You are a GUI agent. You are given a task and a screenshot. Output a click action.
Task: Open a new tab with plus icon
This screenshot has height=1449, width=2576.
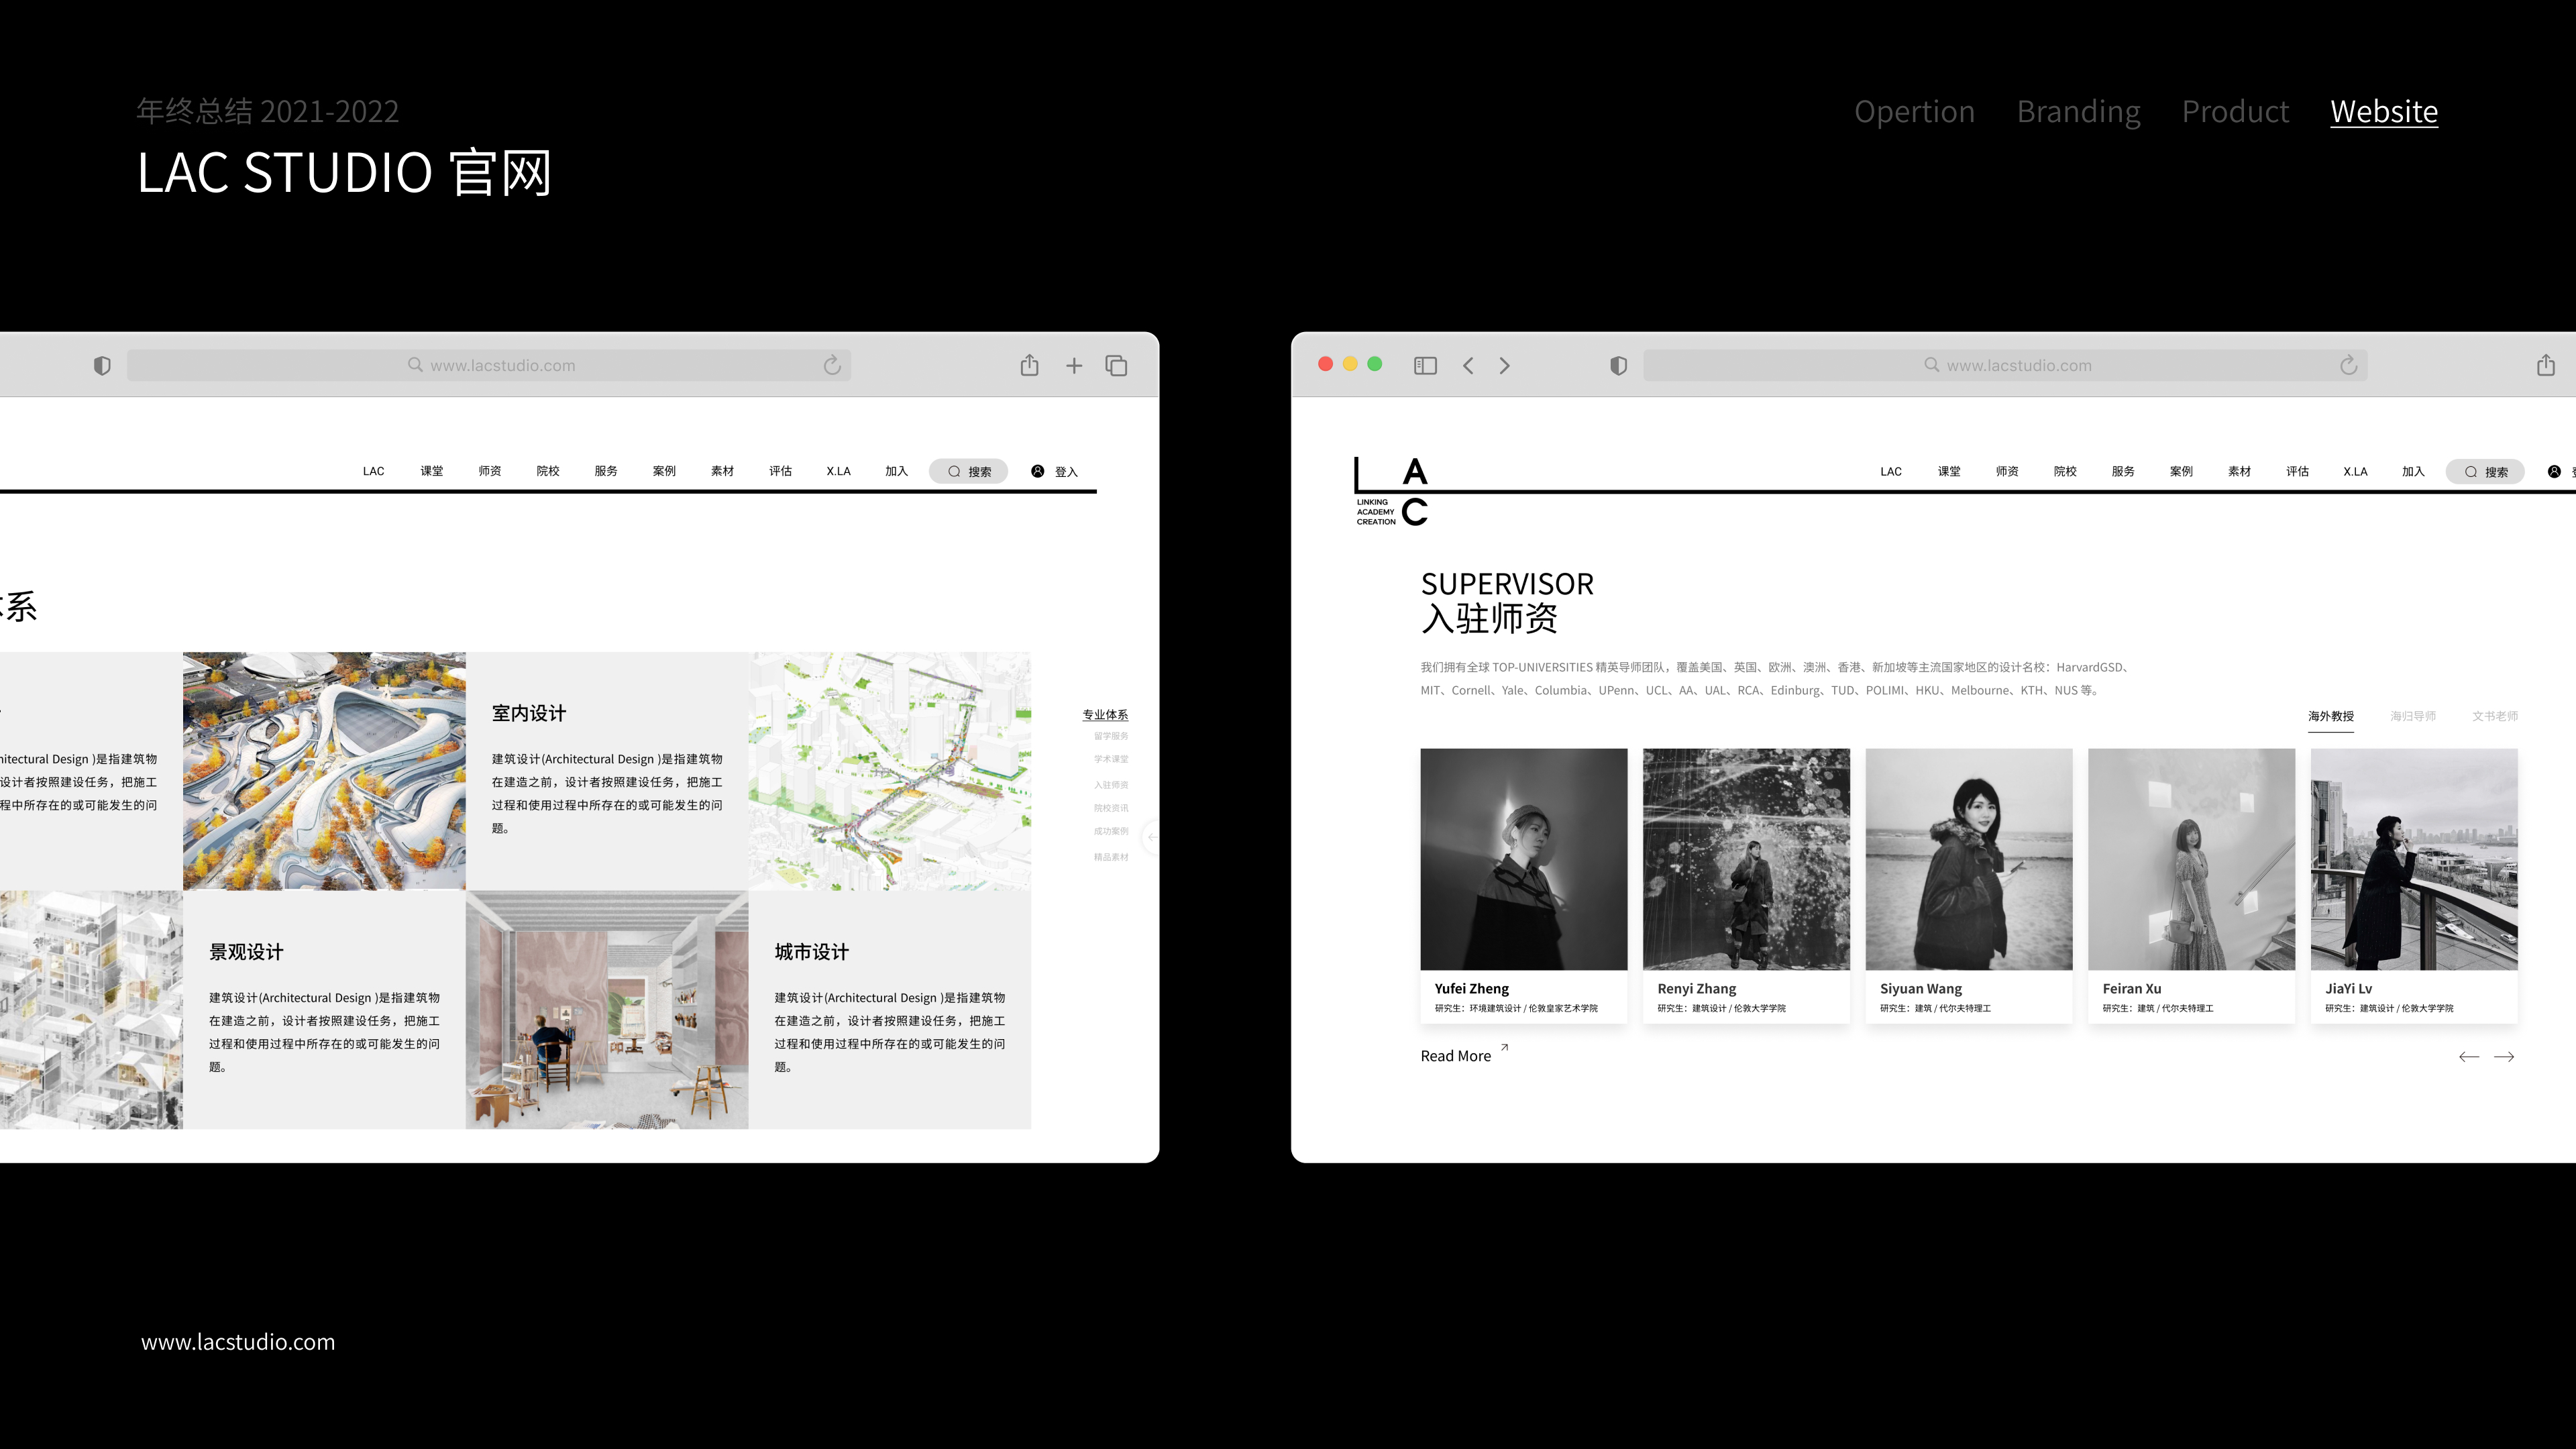click(1074, 366)
